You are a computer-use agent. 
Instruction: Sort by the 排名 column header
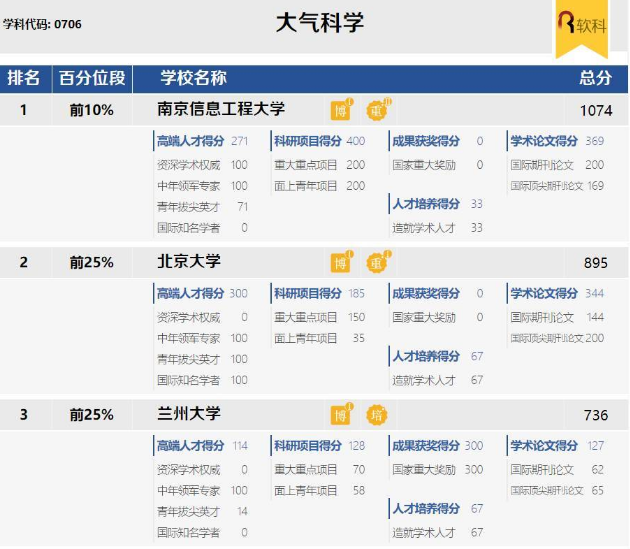(x=24, y=78)
